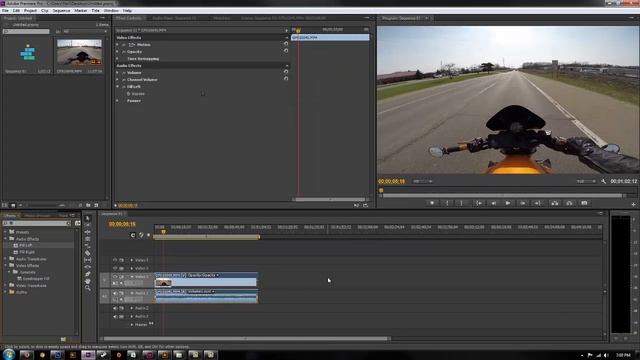The height and width of the screenshot is (360, 640).
Task: Mute Audio 1 track speaker toggle
Action: pos(115,293)
